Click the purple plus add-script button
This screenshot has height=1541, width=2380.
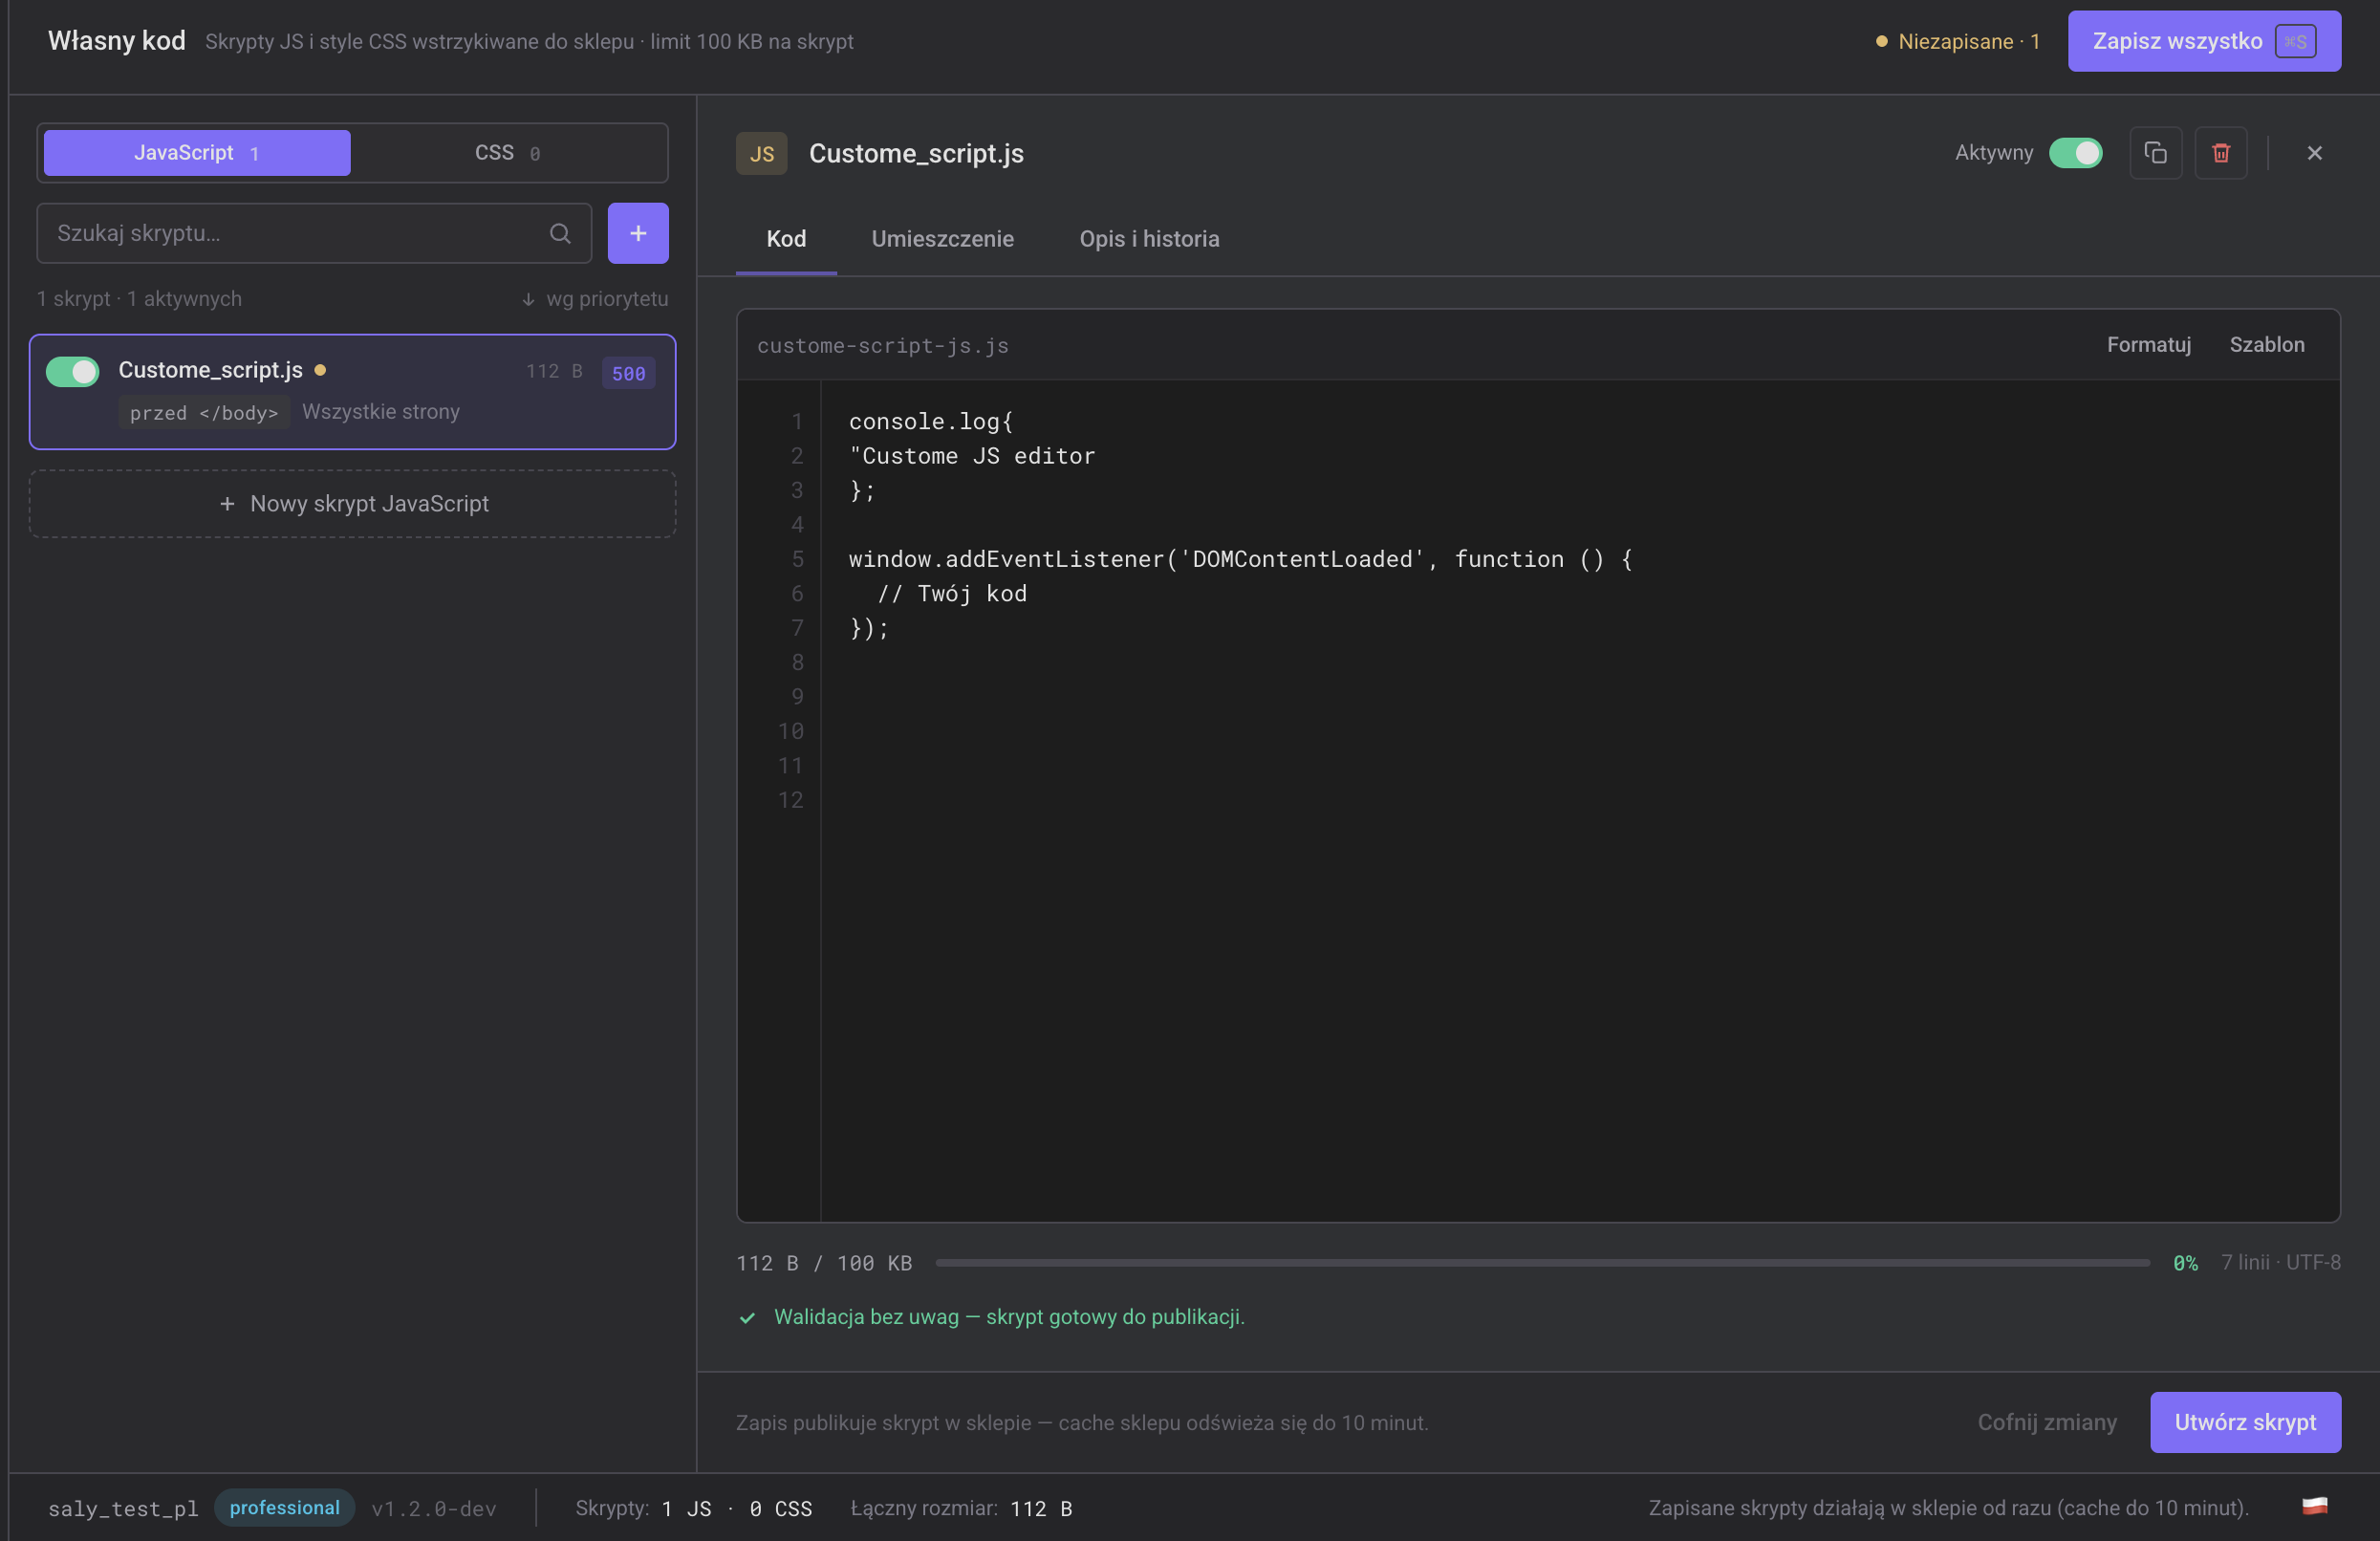click(x=638, y=233)
